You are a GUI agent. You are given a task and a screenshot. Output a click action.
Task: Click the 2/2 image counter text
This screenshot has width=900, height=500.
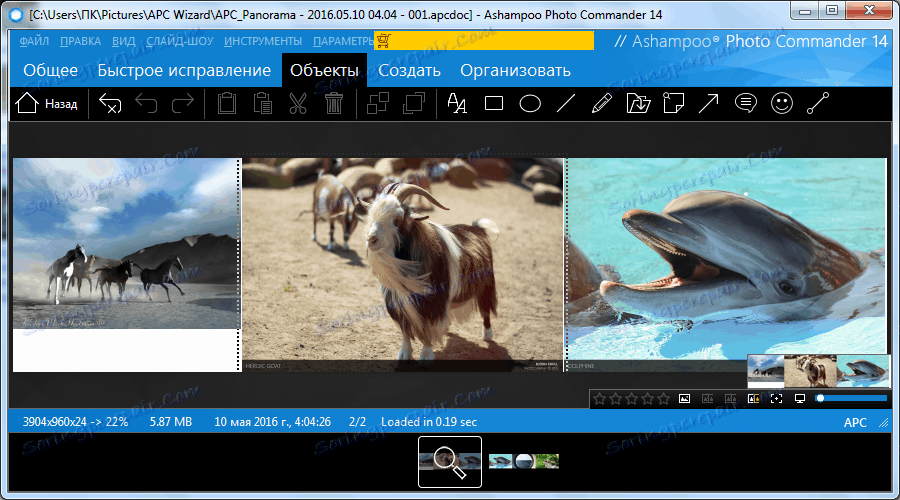pyautogui.click(x=357, y=422)
